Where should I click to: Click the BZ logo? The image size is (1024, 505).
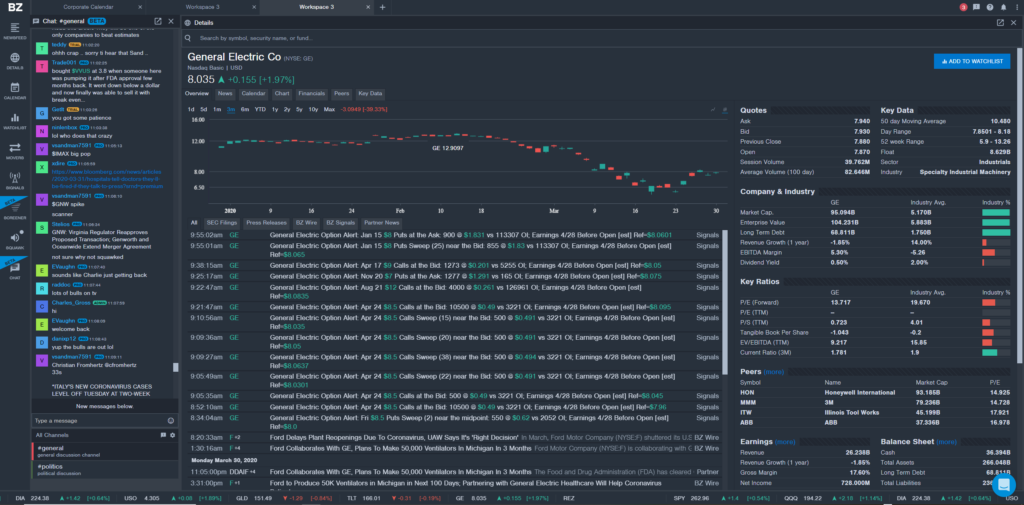(14, 7)
